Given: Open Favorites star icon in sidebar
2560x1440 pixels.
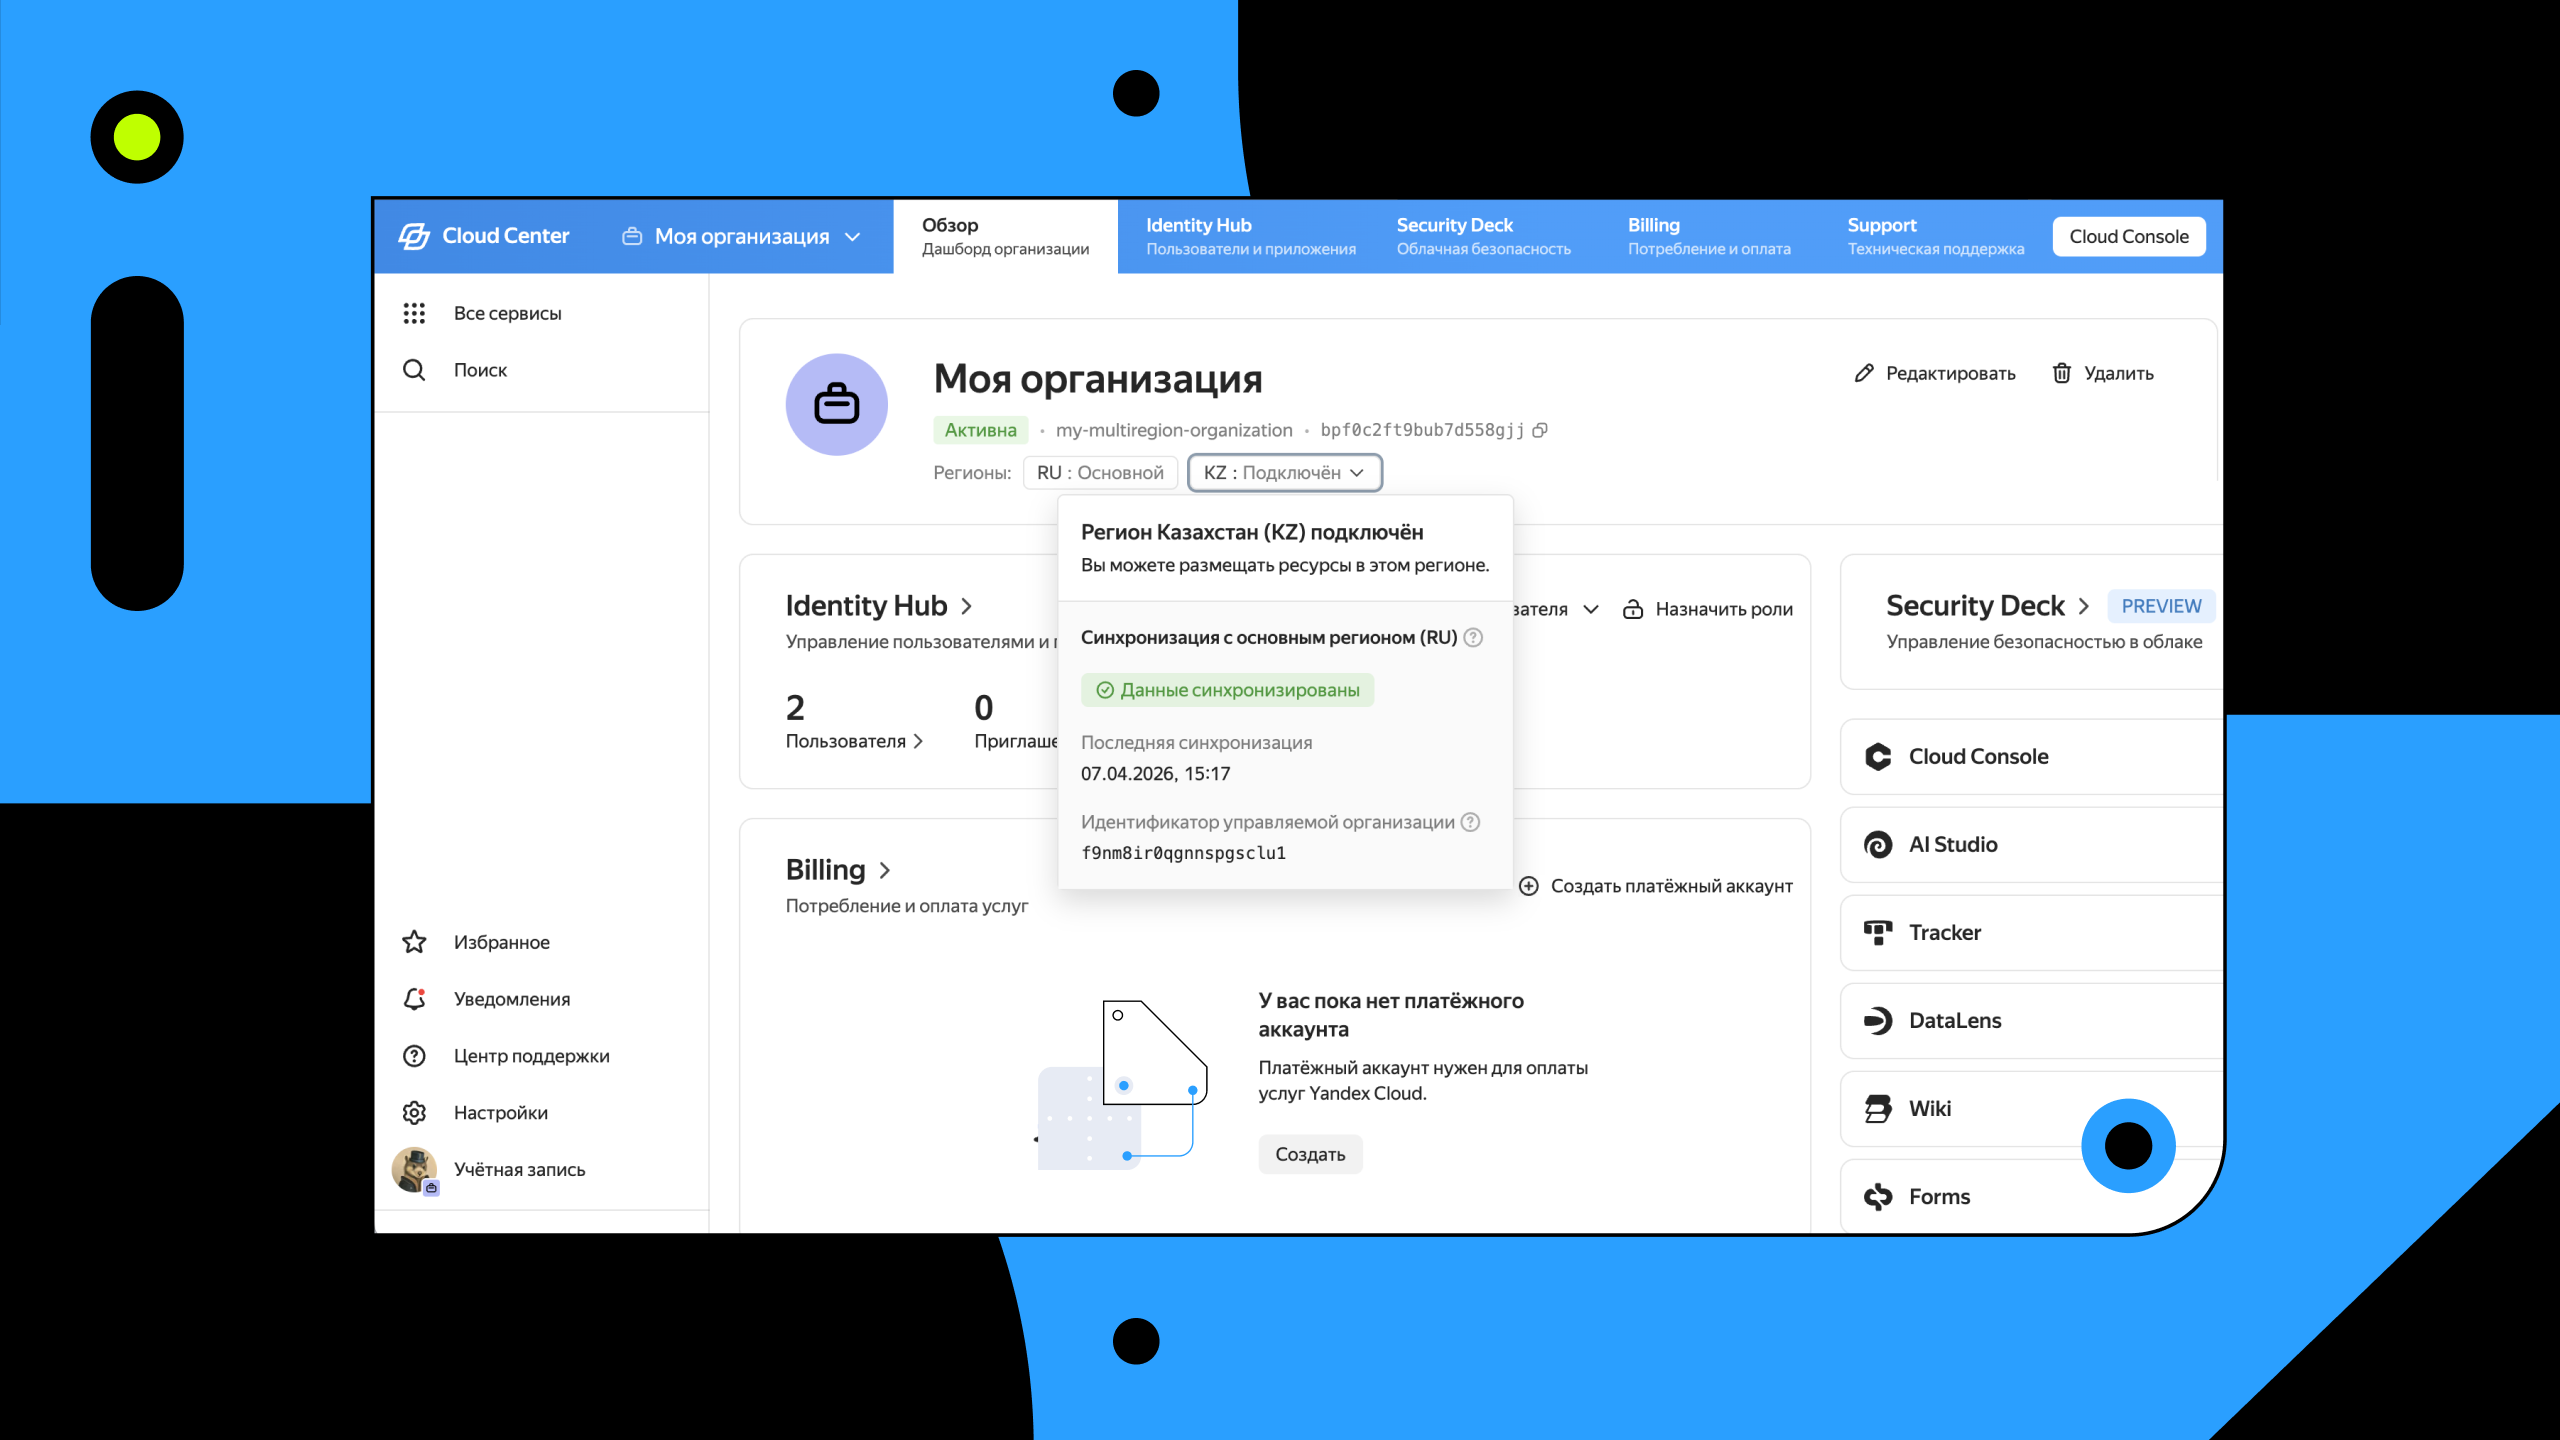Looking at the screenshot, I should (x=414, y=942).
